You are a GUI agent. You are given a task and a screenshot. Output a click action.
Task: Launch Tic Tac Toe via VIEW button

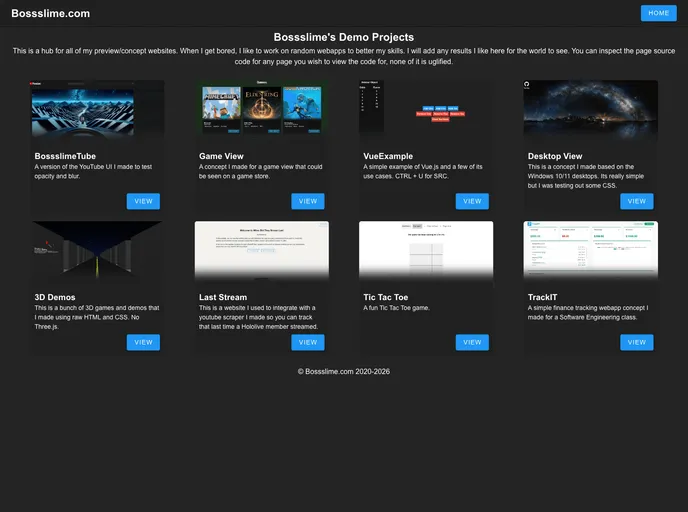coord(472,342)
